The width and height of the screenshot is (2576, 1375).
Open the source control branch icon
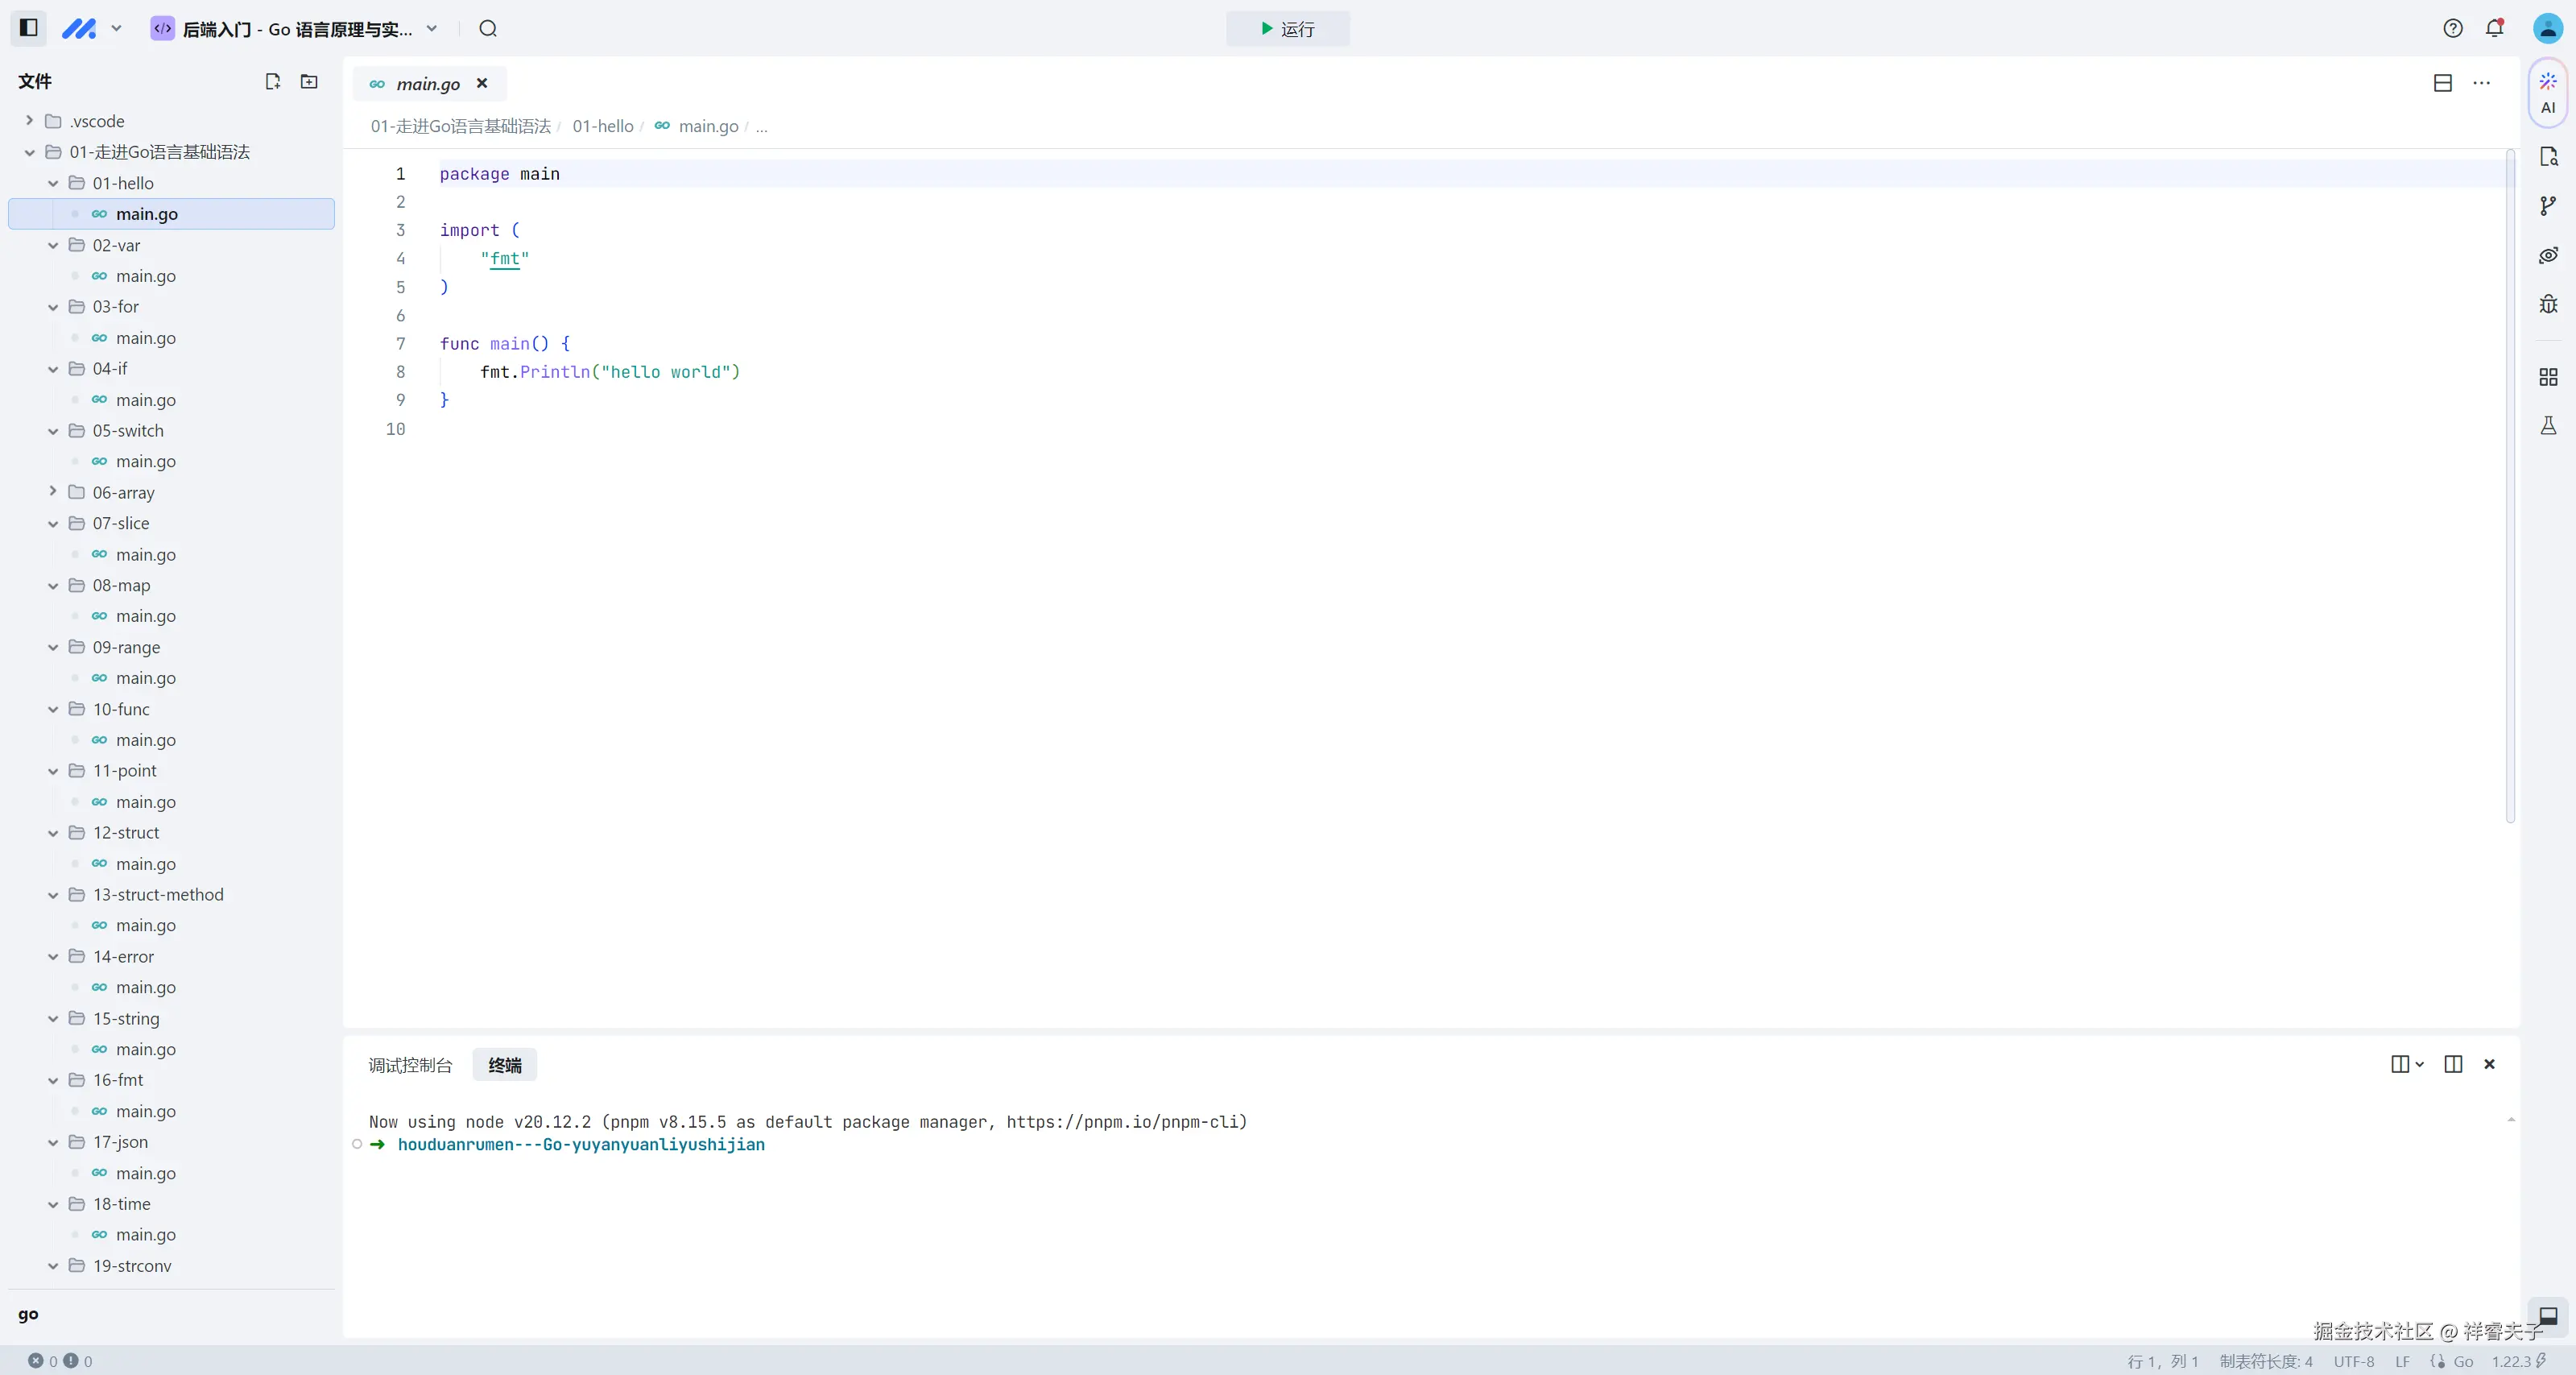click(x=2547, y=206)
